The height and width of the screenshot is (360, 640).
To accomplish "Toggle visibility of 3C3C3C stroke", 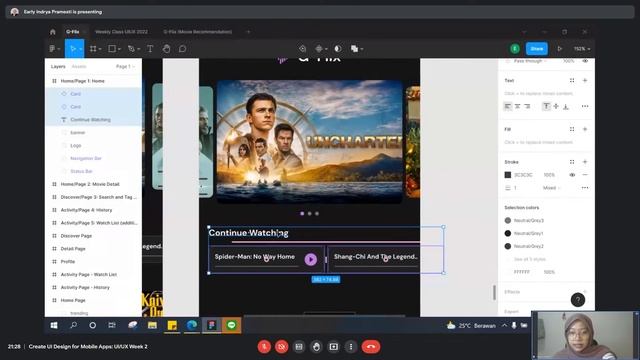I will pyautogui.click(x=572, y=175).
